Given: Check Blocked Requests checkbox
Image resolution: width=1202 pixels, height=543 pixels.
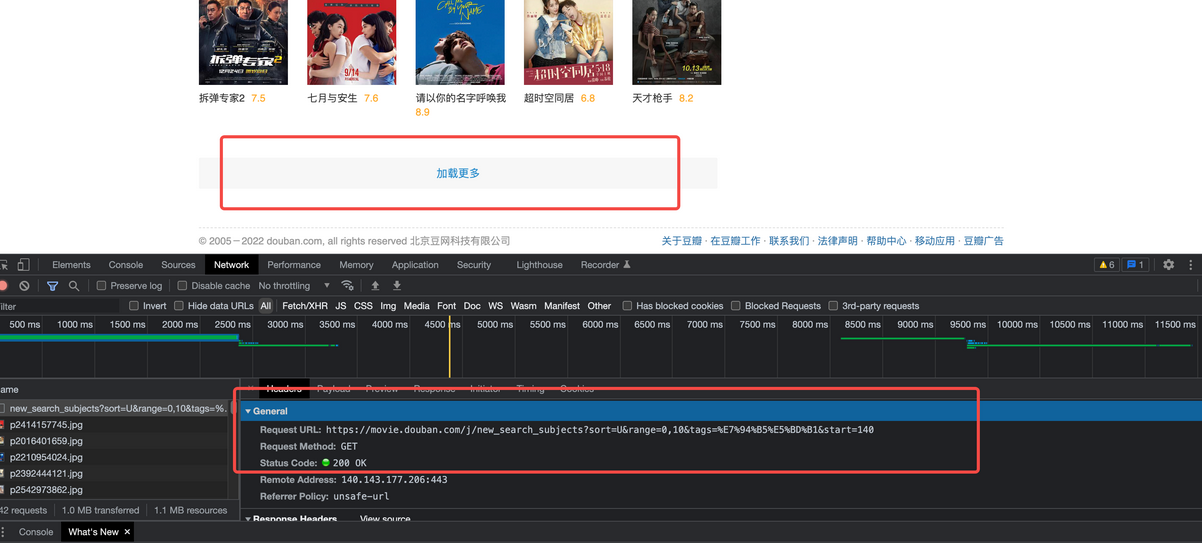Looking at the screenshot, I should (x=735, y=306).
